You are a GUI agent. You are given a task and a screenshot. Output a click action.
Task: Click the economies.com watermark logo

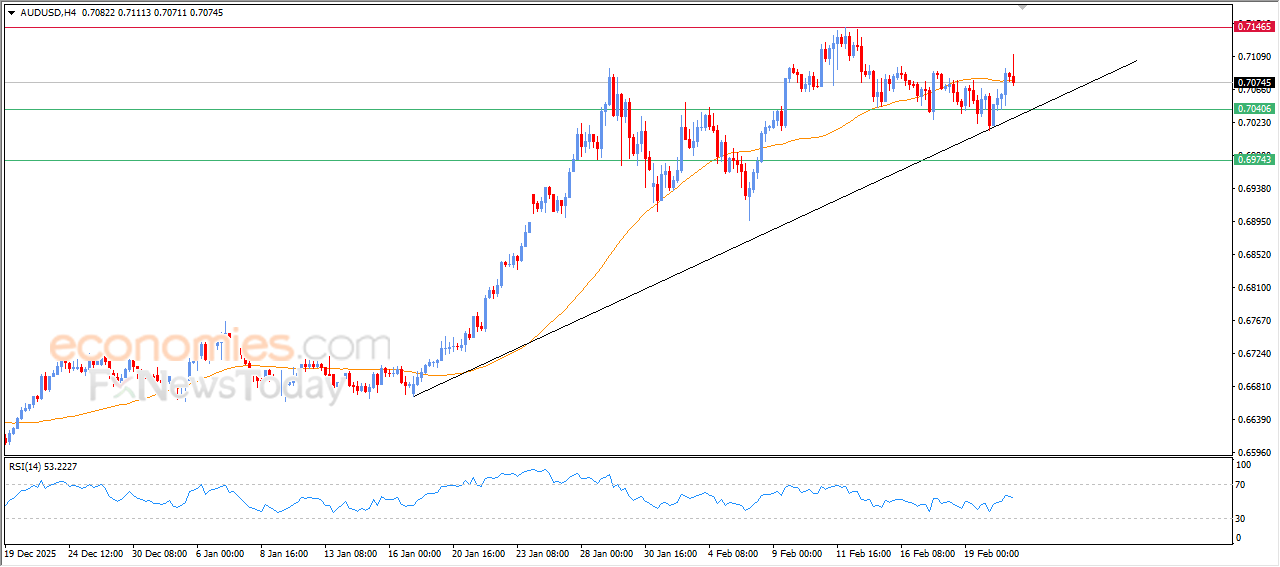(x=220, y=347)
